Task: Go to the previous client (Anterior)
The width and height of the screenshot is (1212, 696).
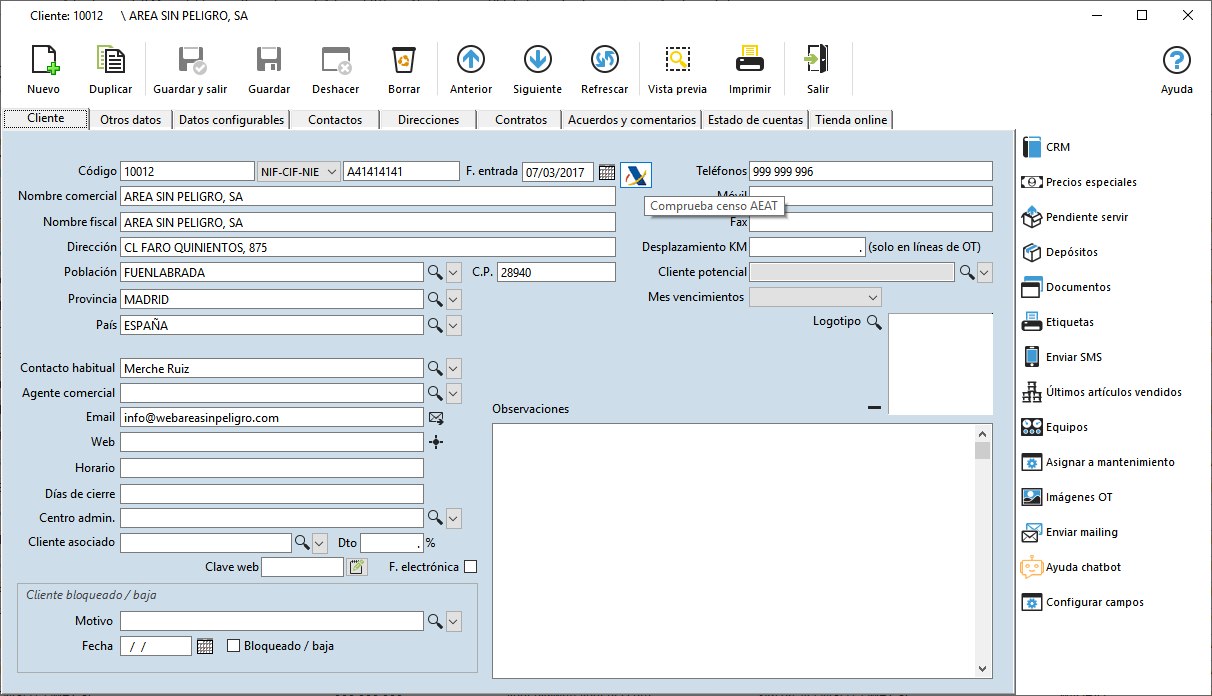Action: [x=471, y=68]
